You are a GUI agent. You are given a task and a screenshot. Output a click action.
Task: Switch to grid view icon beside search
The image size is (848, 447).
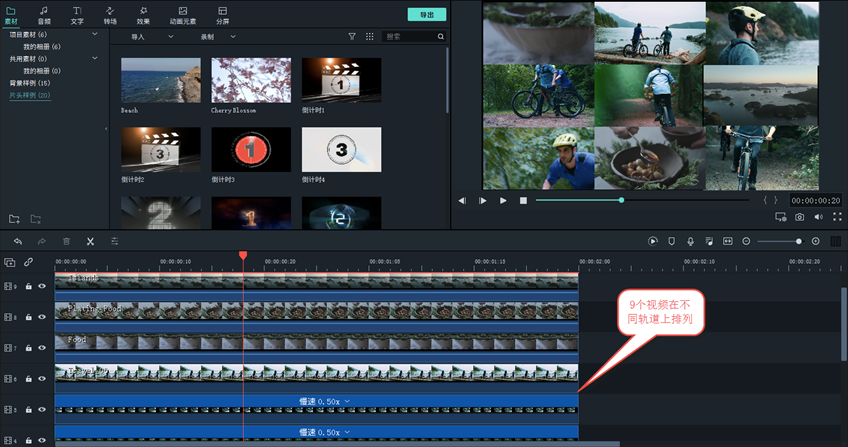click(369, 36)
